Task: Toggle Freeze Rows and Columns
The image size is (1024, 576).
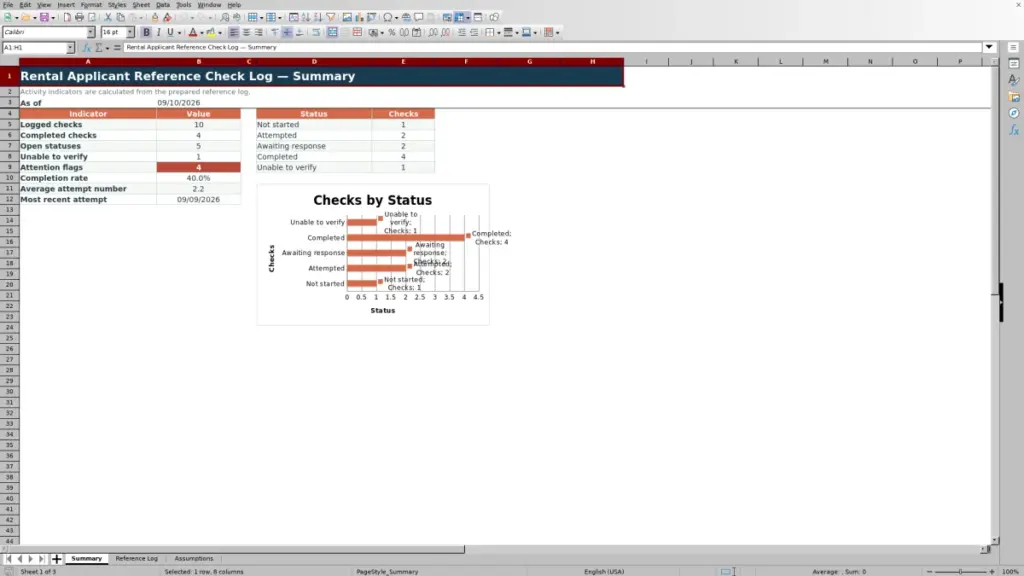Action: pyautogui.click(x=459, y=17)
